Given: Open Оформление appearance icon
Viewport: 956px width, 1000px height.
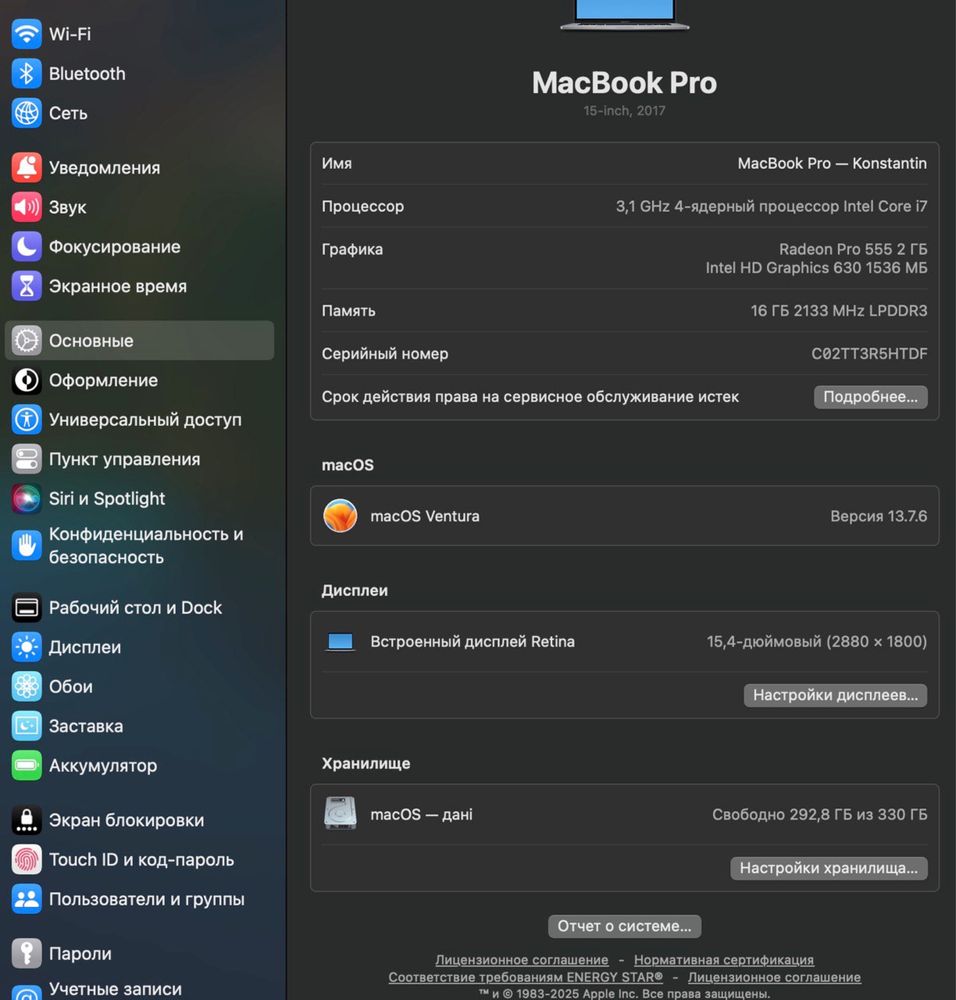Looking at the screenshot, I should pos(26,380).
